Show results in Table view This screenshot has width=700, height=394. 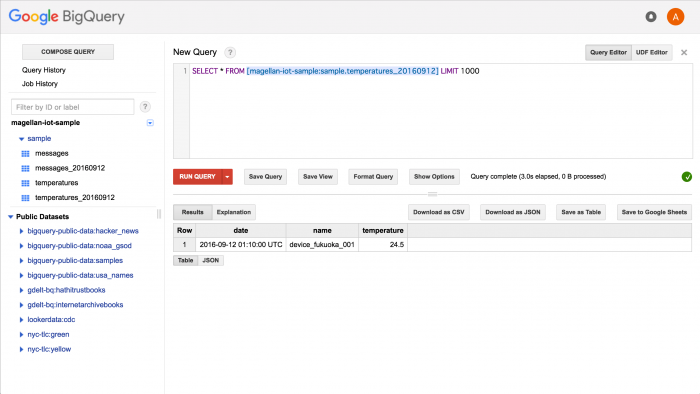pos(185,260)
